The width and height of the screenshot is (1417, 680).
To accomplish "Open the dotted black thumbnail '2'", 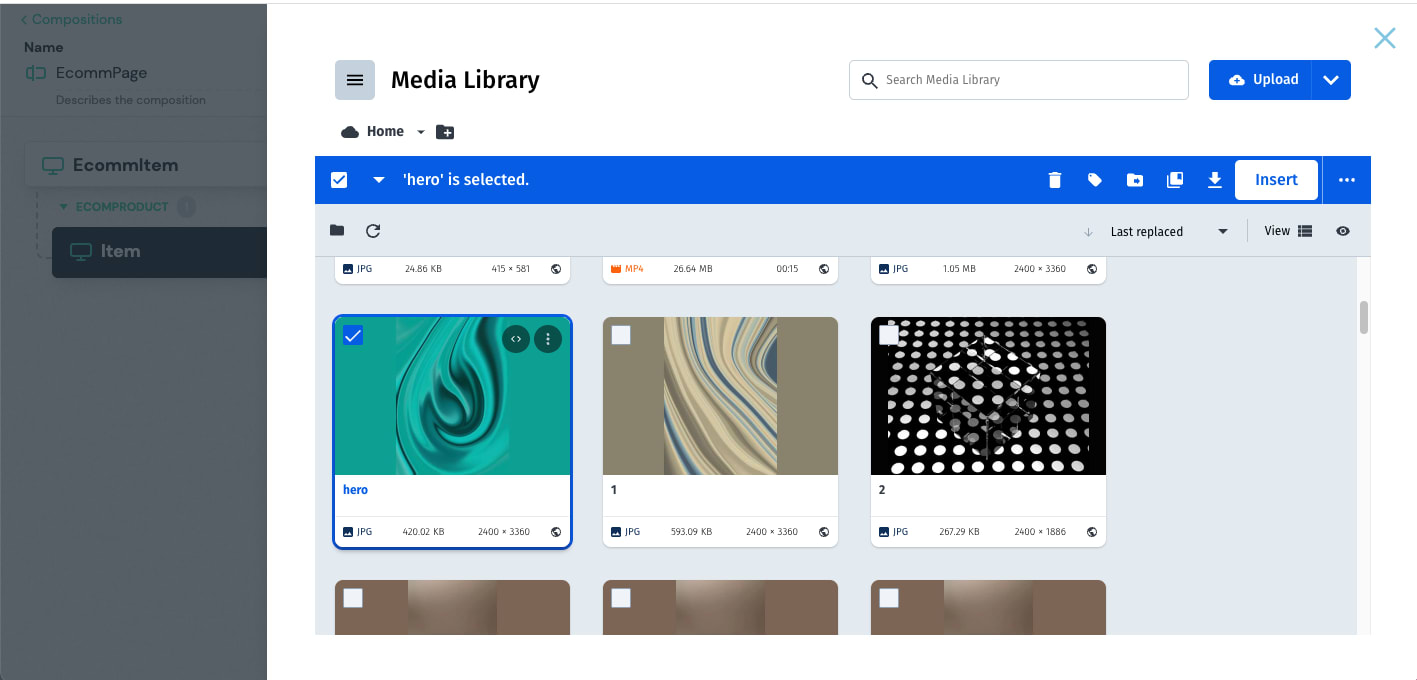I will coord(988,396).
